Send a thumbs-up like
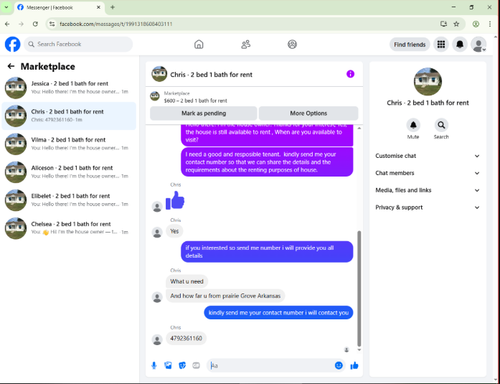The width and height of the screenshot is (500, 384). pyautogui.click(x=354, y=366)
